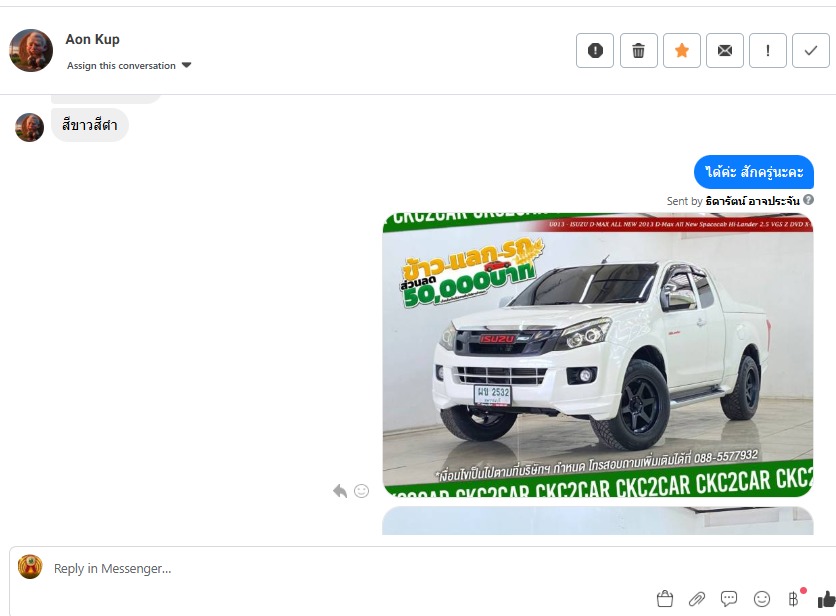Screen dimensions: 836x616
Task: Attach a file with paperclip icon
Action: (697, 599)
